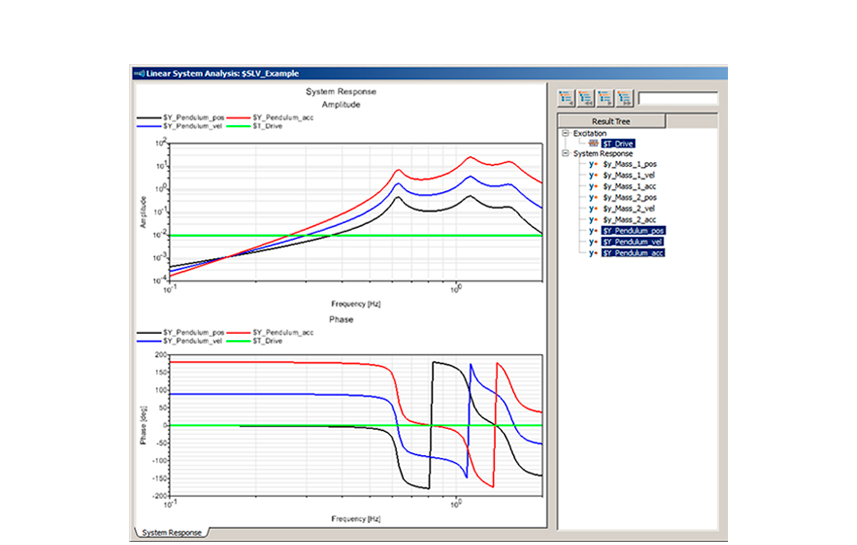This screenshot has width=857, height=545.
Task: Collapse the System Response tree node
Action: point(566,154)
